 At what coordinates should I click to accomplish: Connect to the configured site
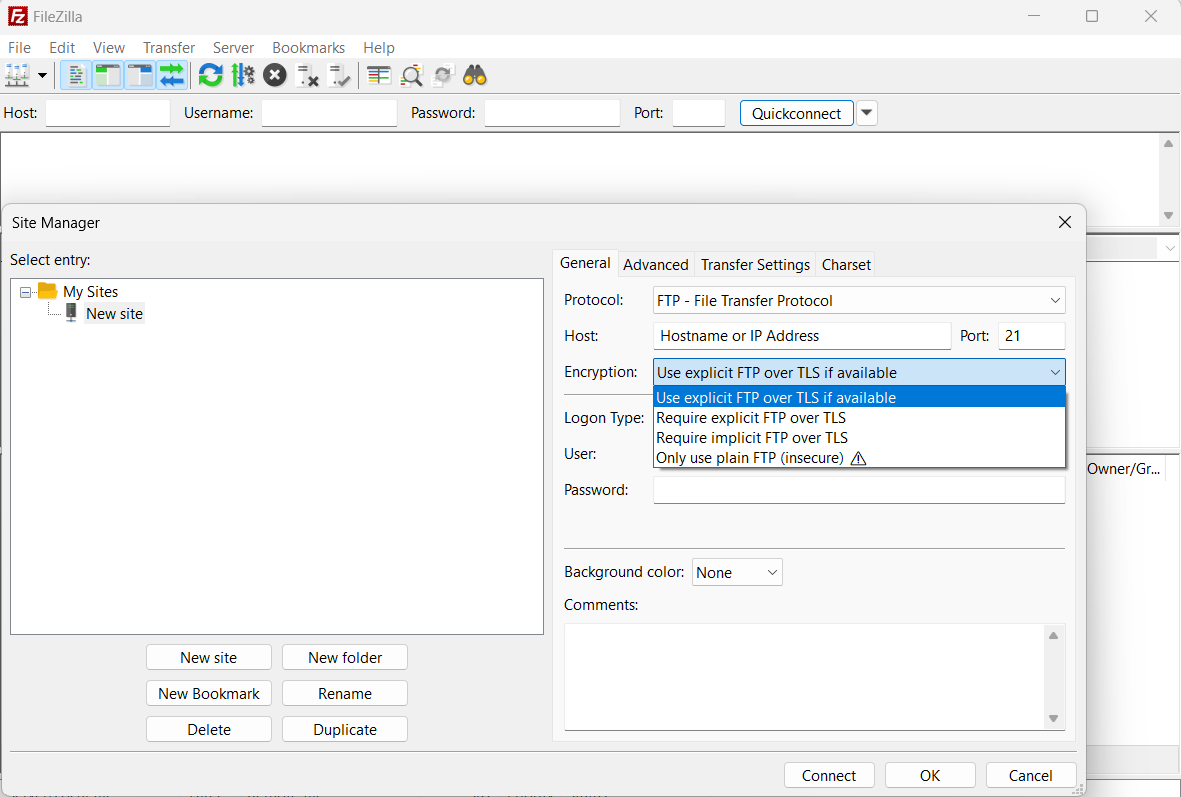coord(829,775)
